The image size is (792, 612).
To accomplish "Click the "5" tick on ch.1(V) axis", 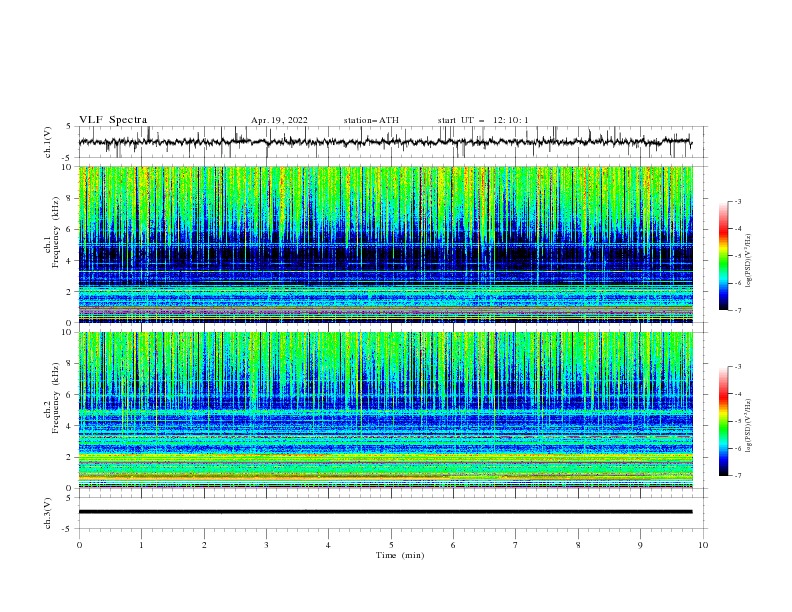I will [x=69, y=126].
